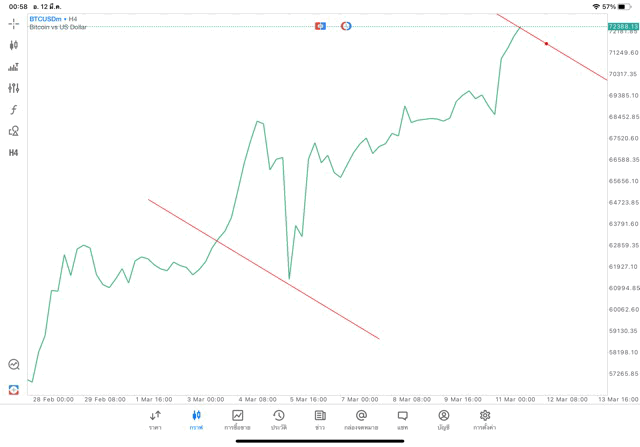
Task: Open the drawing objects shapes icon
Action: coord(14,131)
